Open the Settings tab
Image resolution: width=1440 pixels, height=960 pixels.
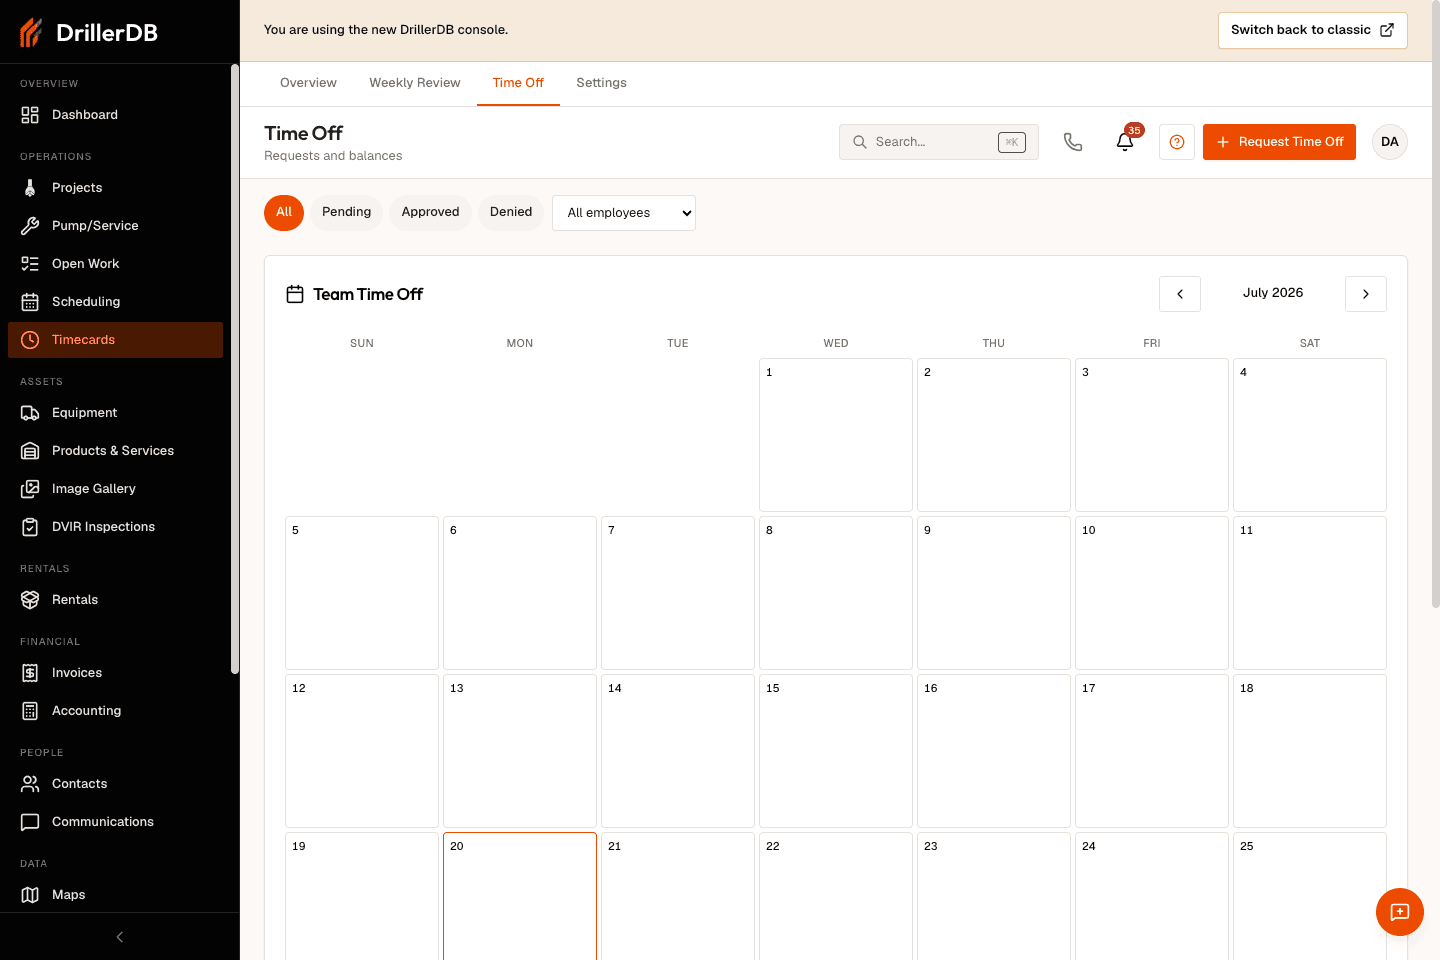[x=601, y=83]
